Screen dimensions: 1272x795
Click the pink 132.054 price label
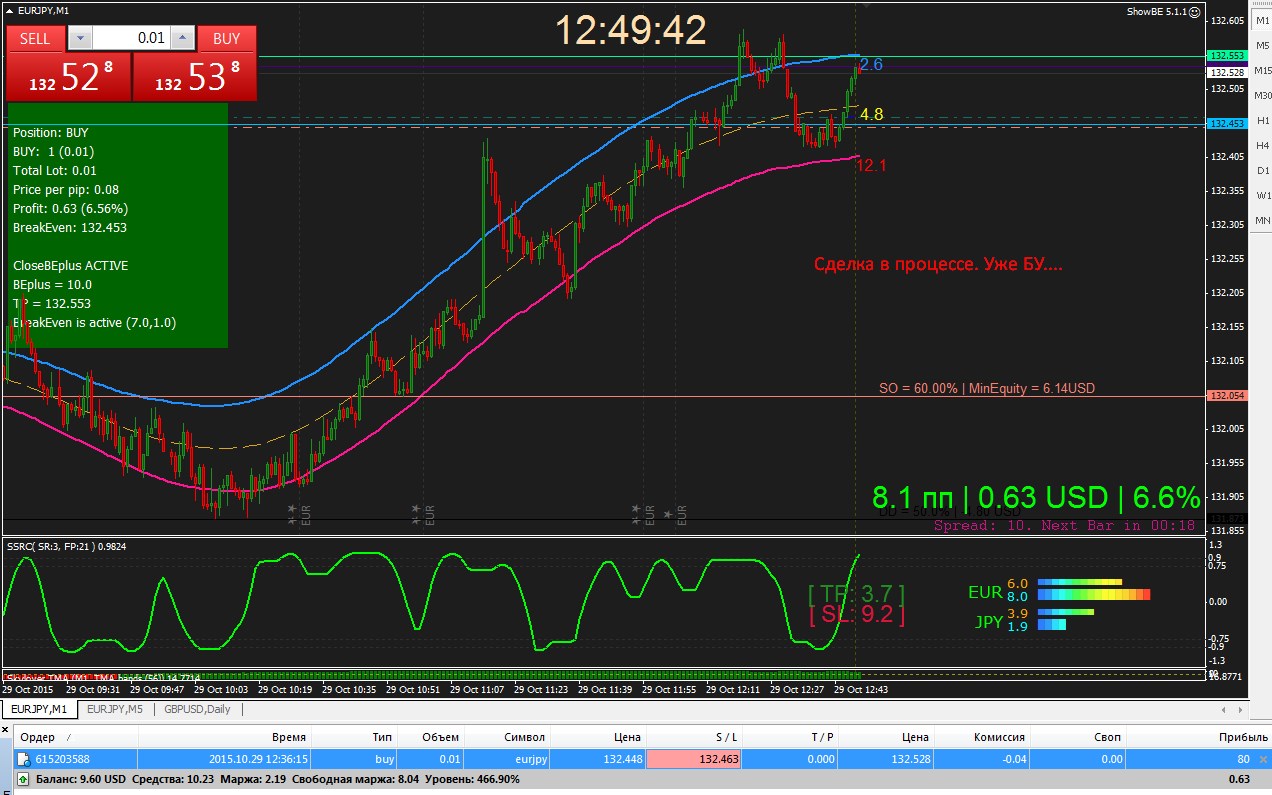tap(1226, 396)
